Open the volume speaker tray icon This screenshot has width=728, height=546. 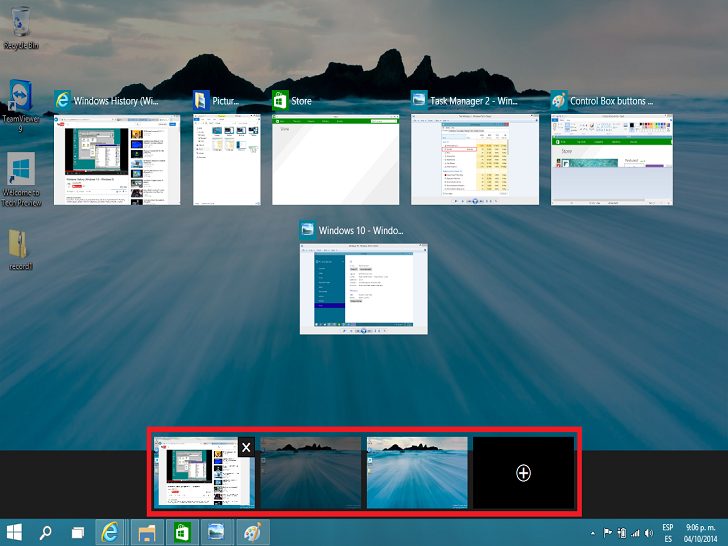(649, 533)
